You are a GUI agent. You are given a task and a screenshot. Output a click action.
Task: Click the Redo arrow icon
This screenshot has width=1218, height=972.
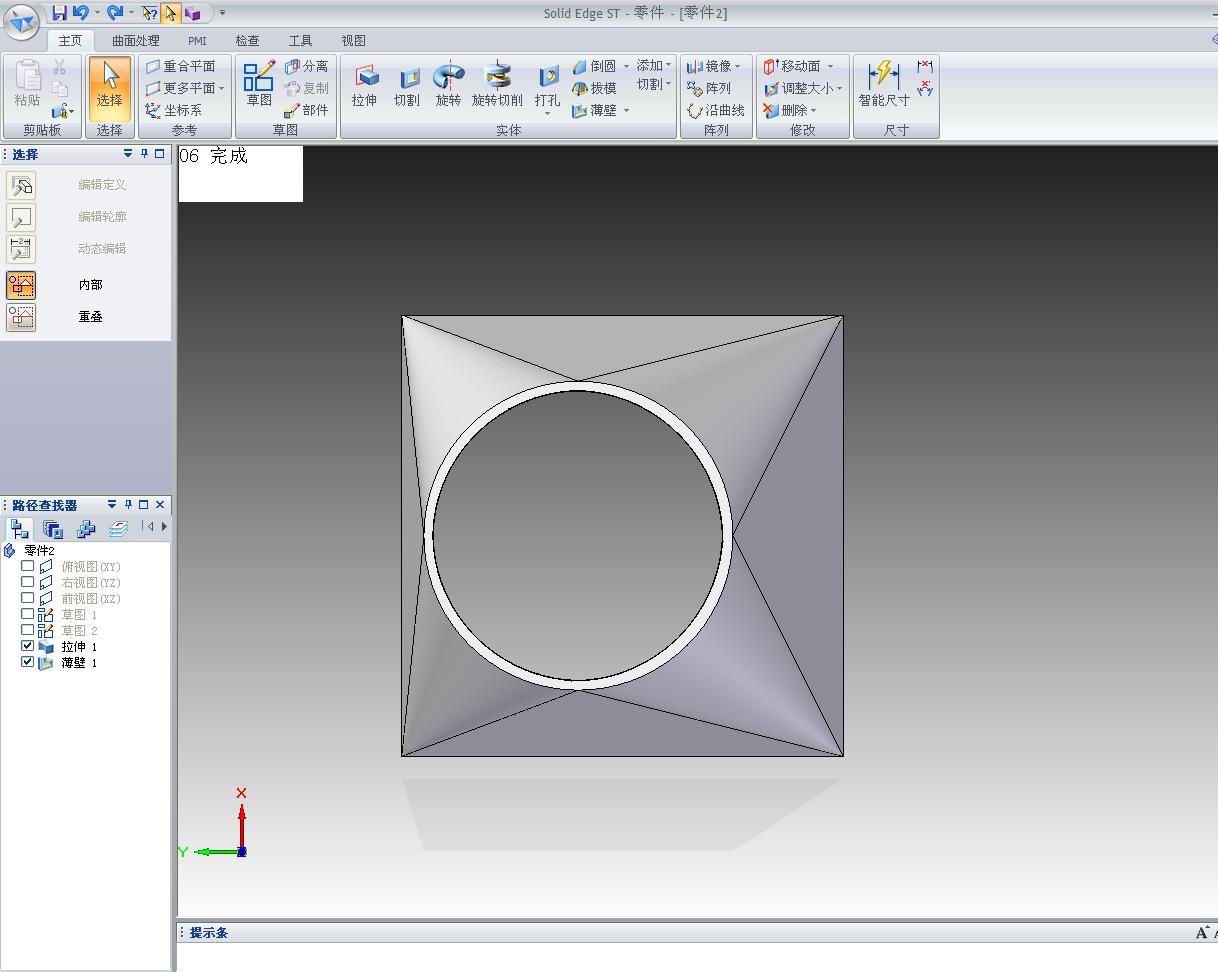[115, 13]
